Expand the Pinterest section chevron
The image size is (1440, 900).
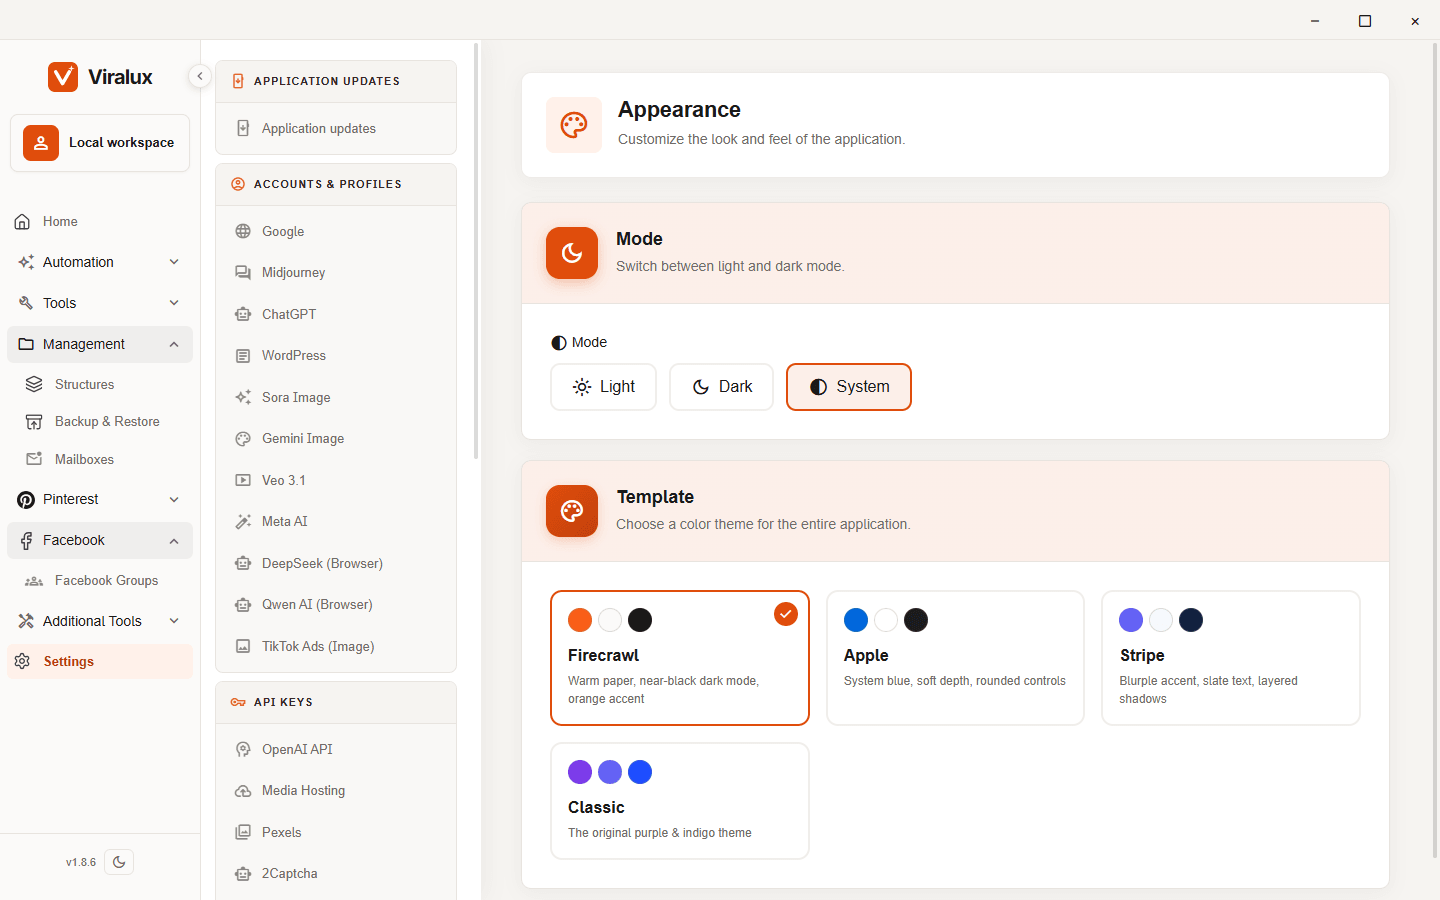(x=174, y=499)
